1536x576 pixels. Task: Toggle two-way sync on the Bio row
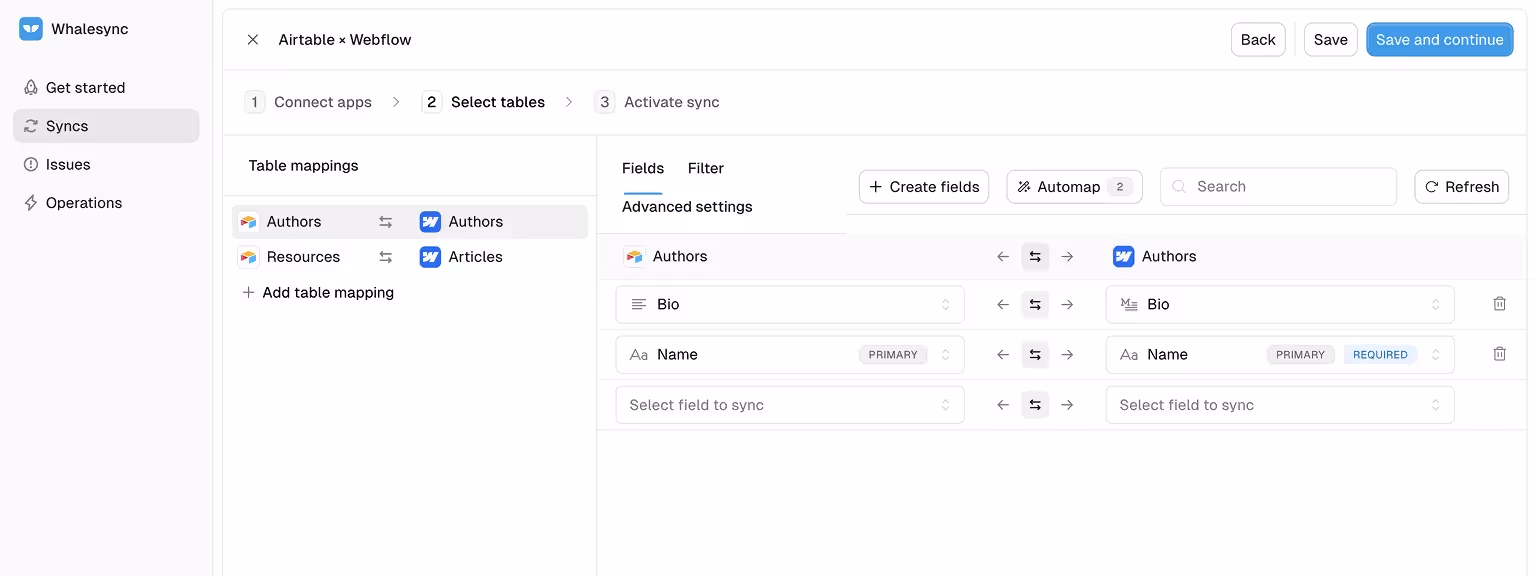point(1035,304)
